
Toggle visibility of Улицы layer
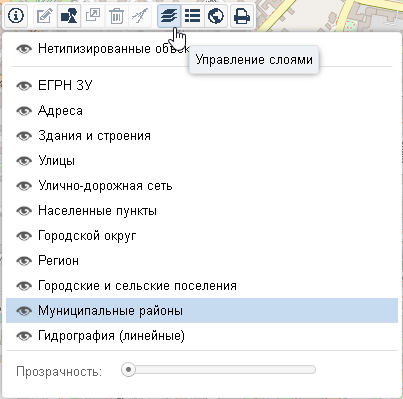click(x=24, y=161)
